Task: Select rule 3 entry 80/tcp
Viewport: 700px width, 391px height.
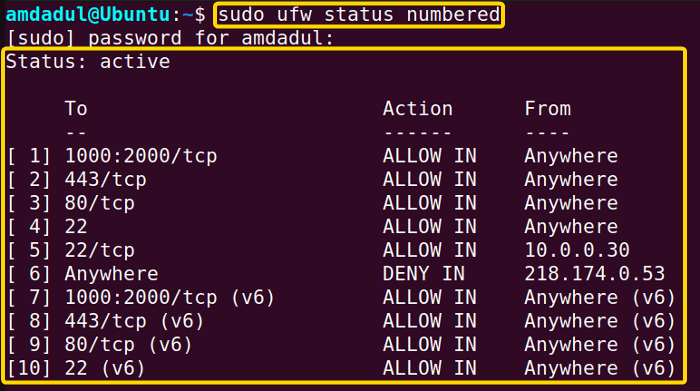Action: tap(100, 203)
